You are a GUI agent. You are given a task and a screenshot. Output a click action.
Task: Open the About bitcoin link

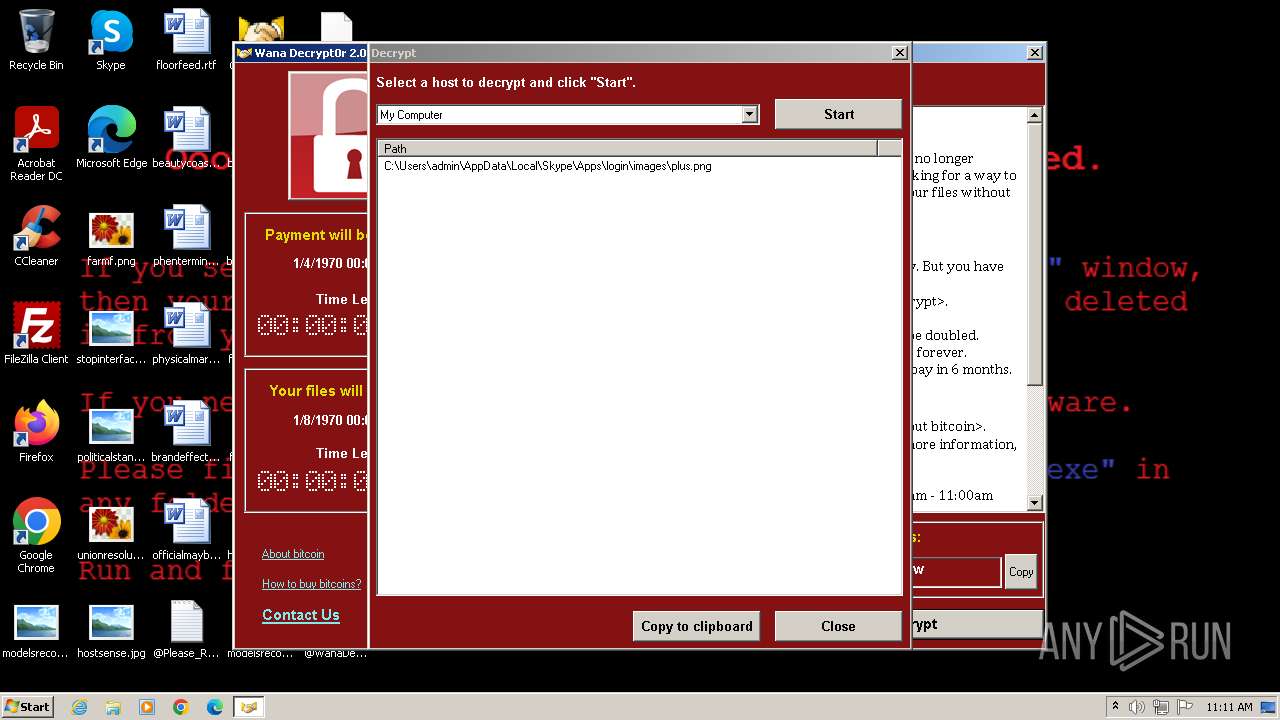tap(293, 554)
